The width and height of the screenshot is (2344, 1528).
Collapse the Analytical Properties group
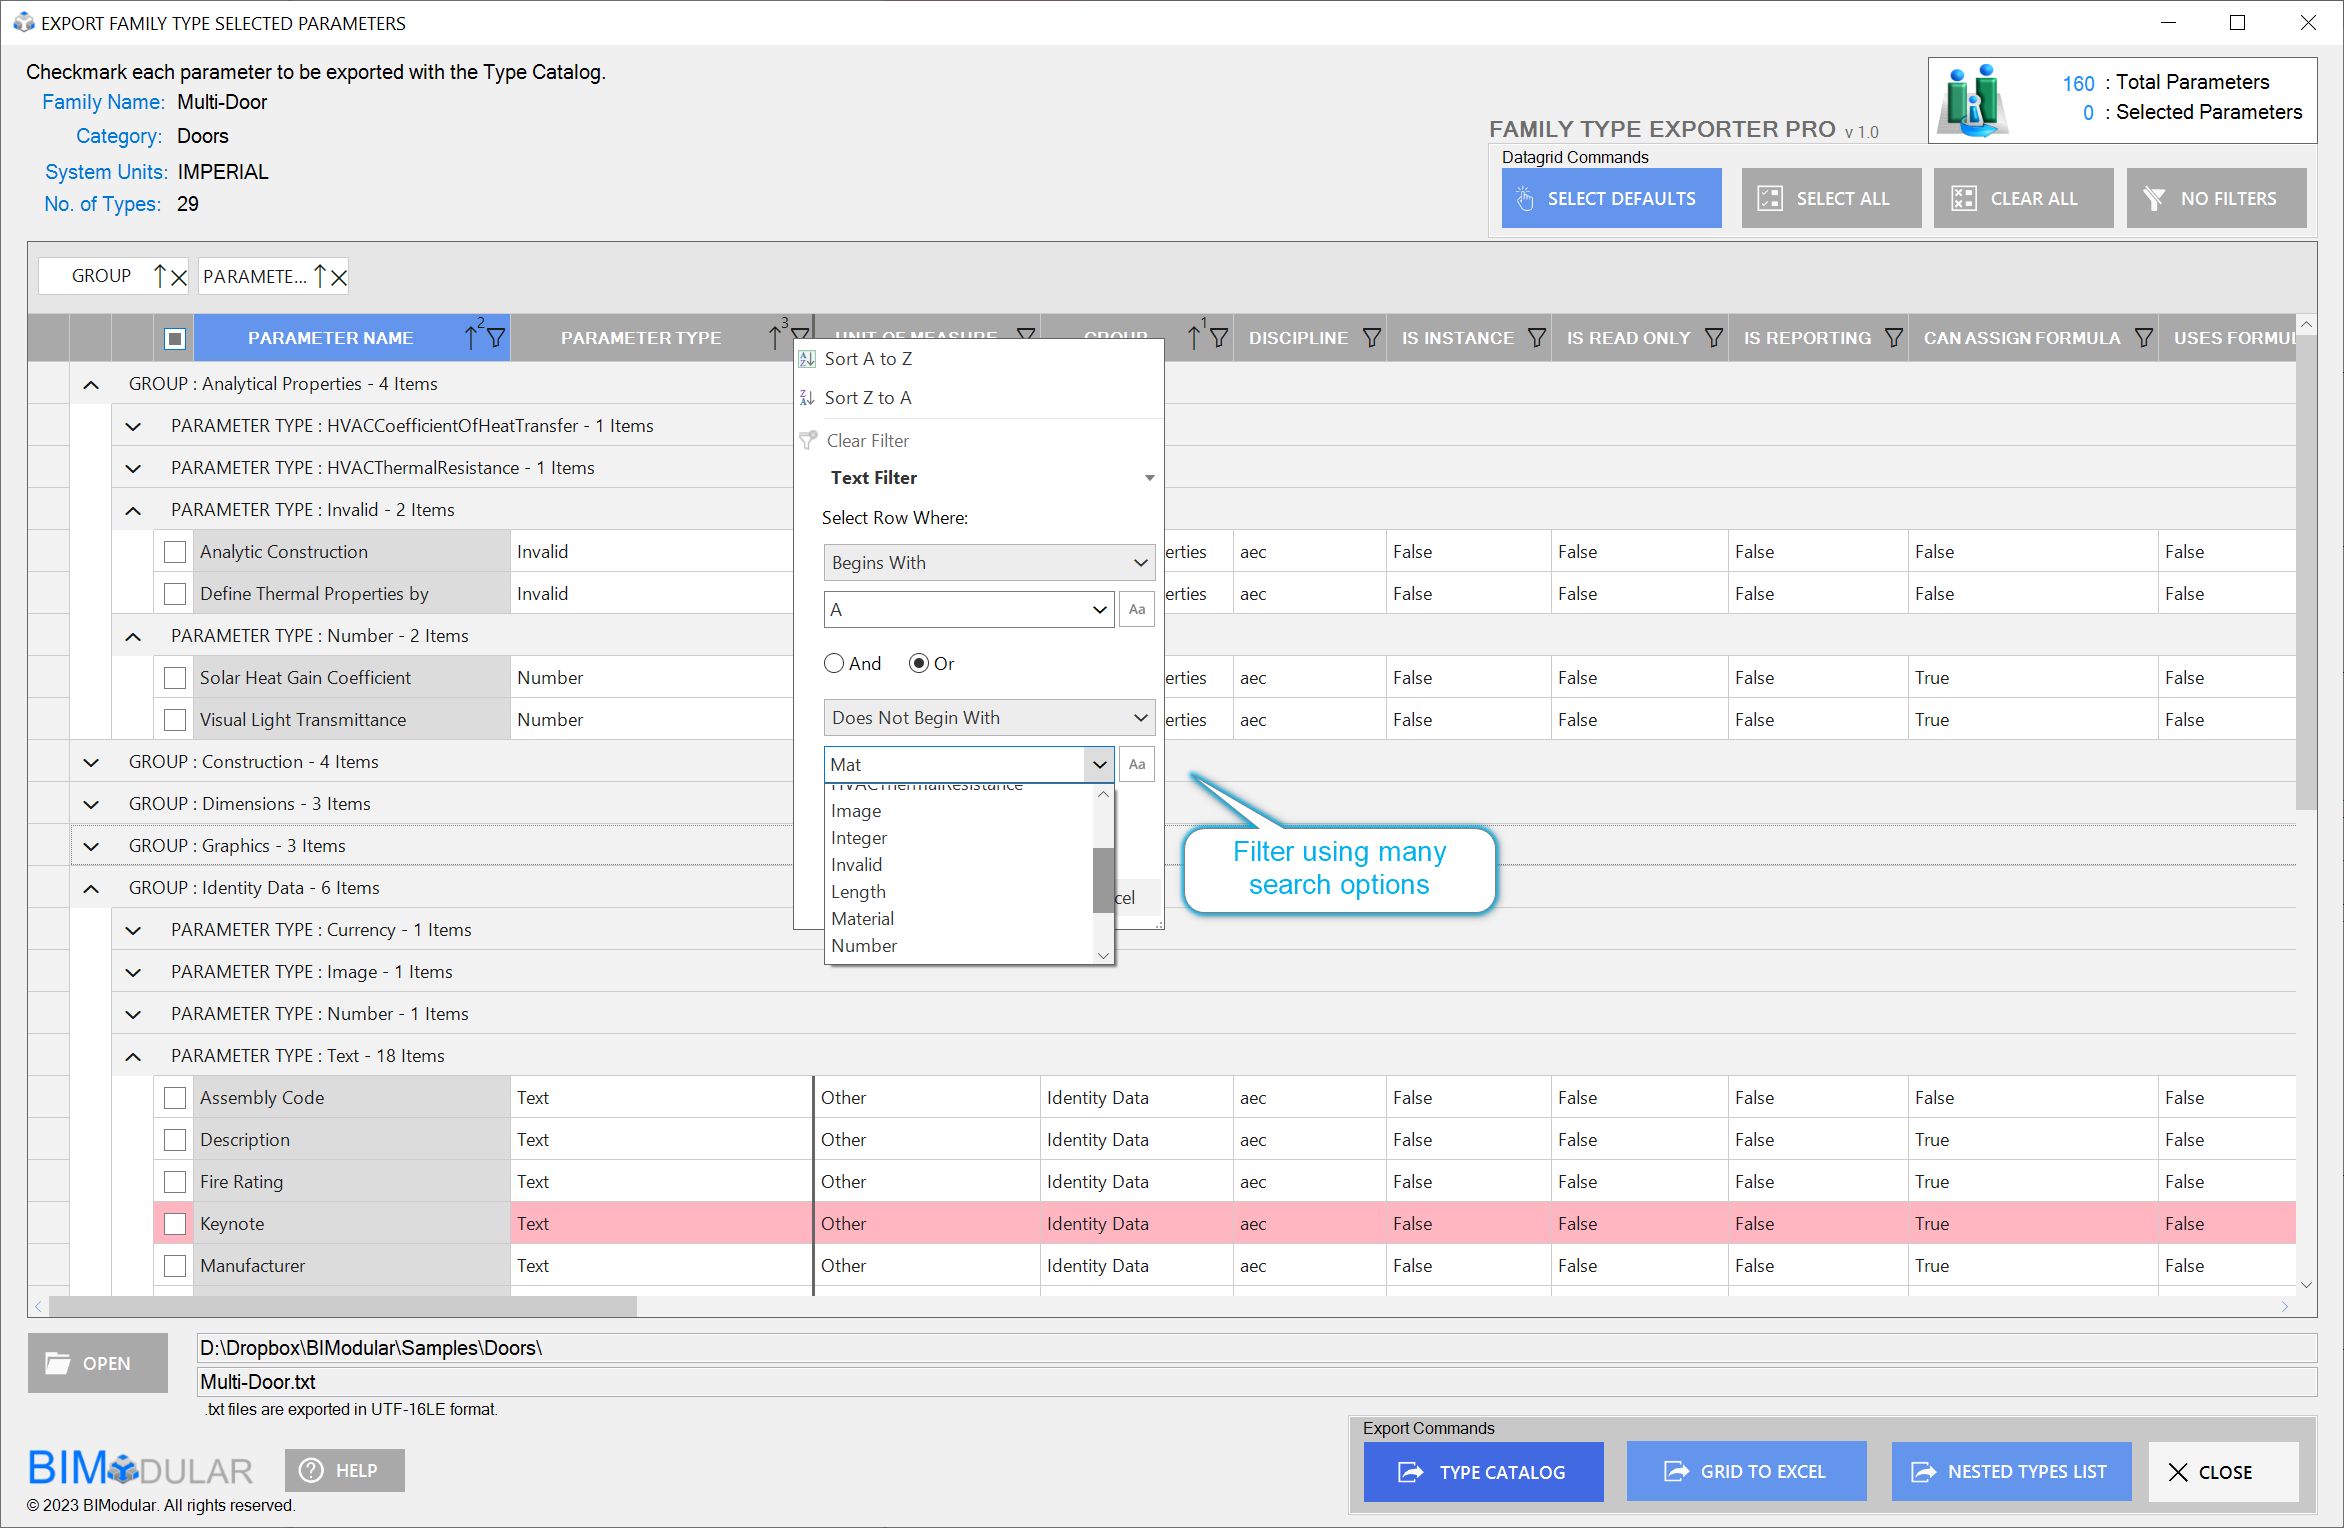91,384
